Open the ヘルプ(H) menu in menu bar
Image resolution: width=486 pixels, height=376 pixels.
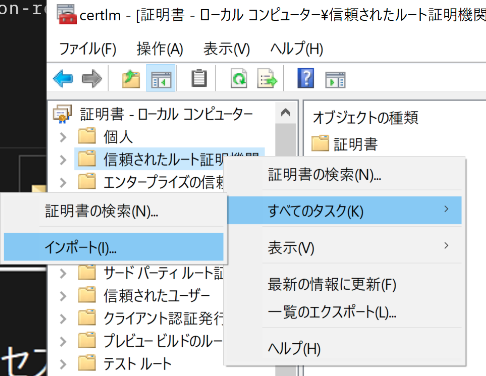297,49
